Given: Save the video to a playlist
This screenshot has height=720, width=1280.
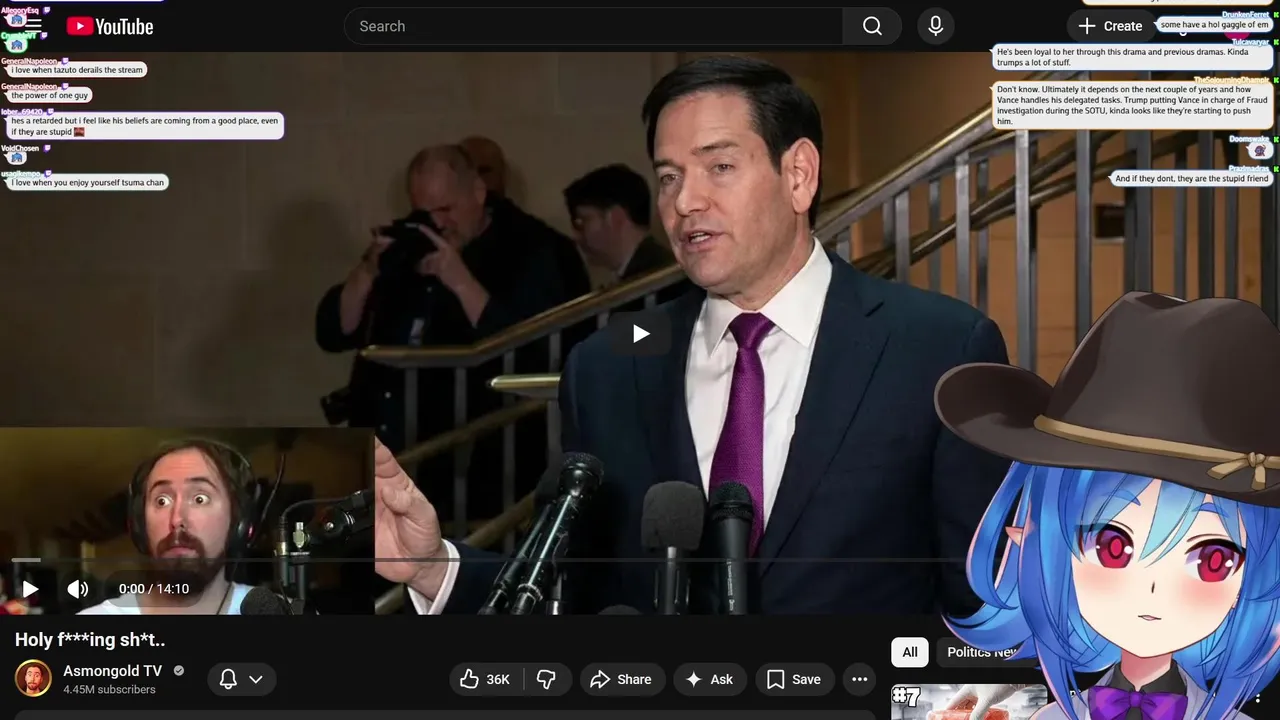Looking at the screenshot, I should click(794, 679).
